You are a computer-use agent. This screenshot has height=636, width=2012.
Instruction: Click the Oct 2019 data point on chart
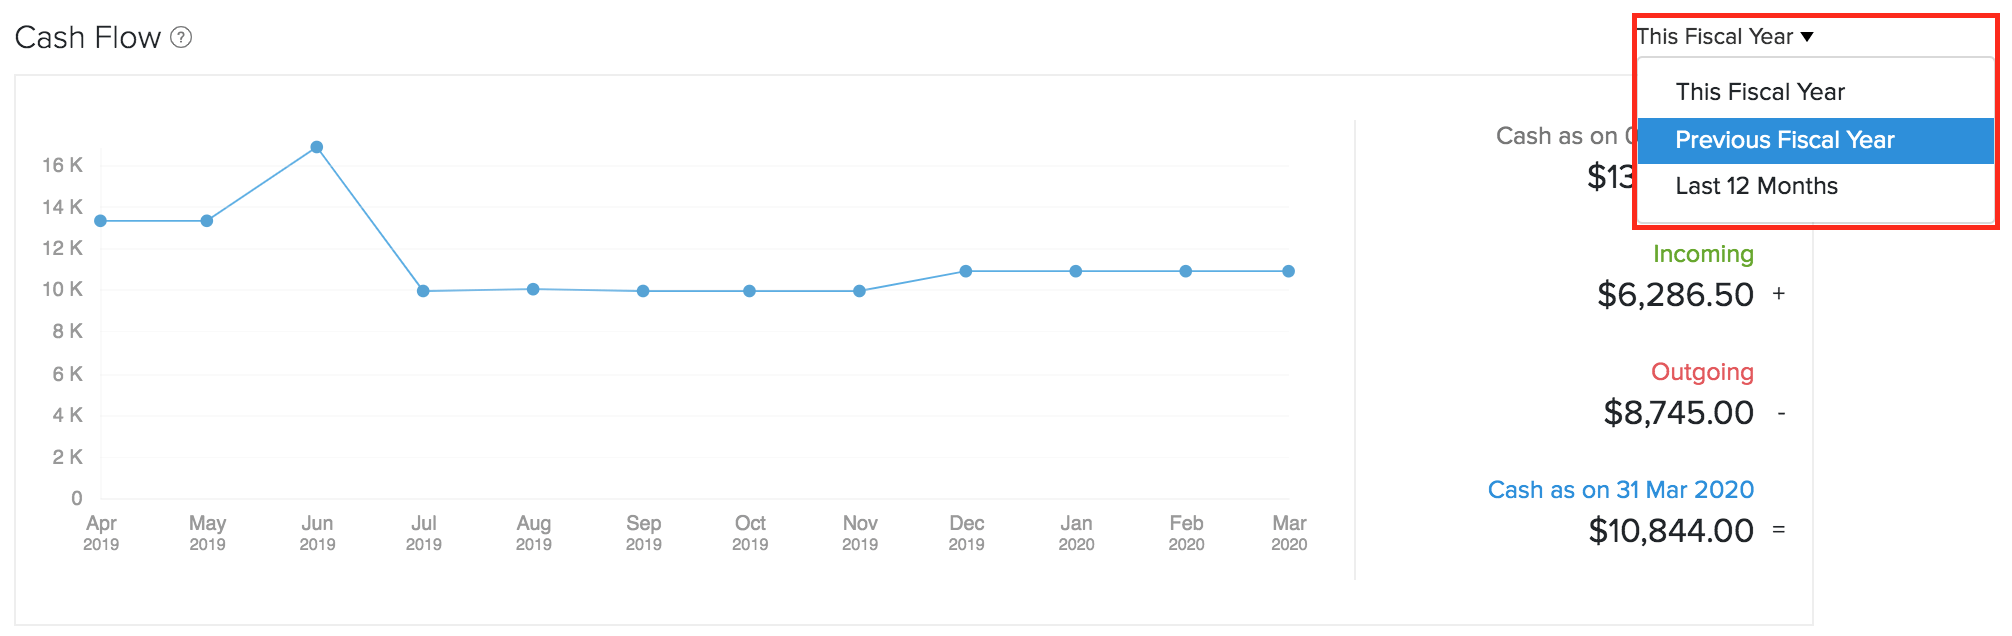(749, 291)
